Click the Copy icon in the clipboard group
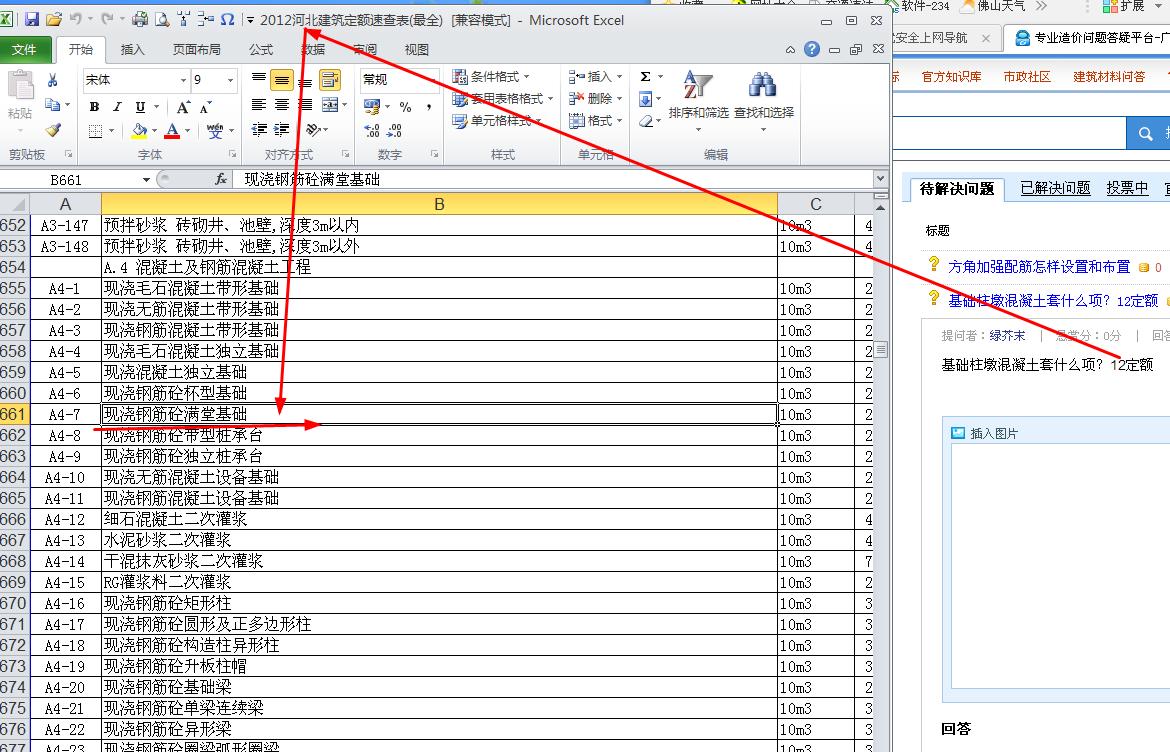The width and height of the screenshot is (1170, 752). coord(52,105)
